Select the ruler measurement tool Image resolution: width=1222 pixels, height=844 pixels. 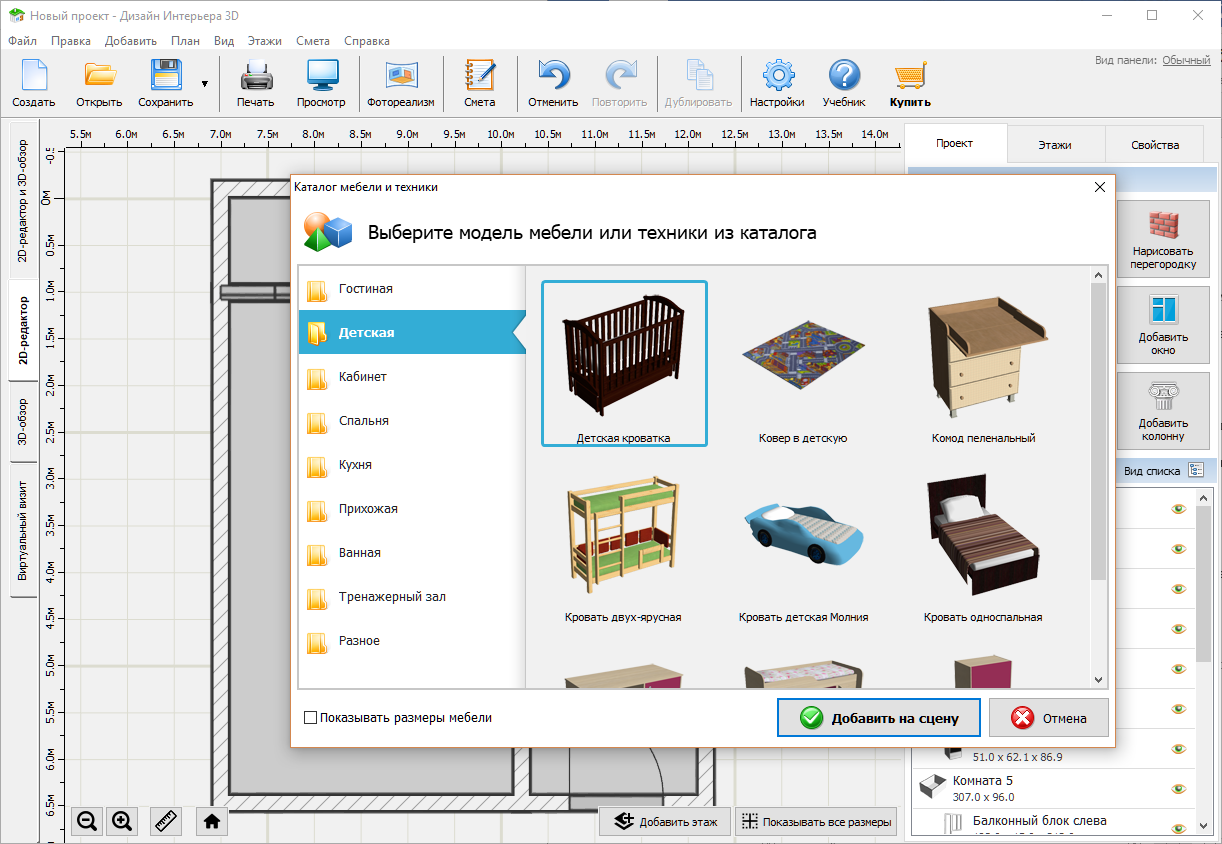pos(166,821)
